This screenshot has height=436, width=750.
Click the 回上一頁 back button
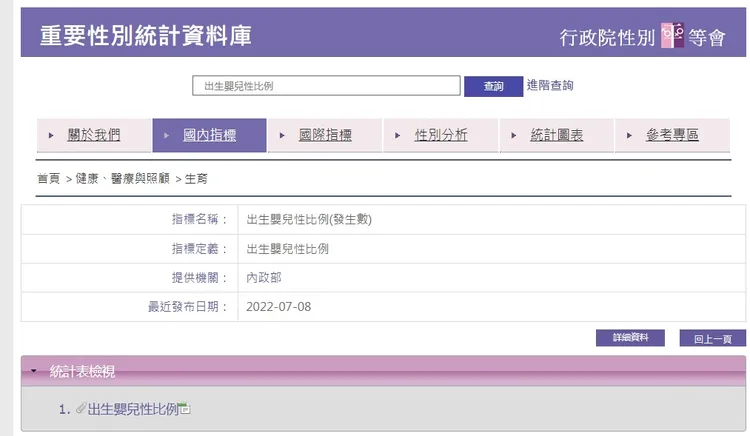click(x=713, y=338)
